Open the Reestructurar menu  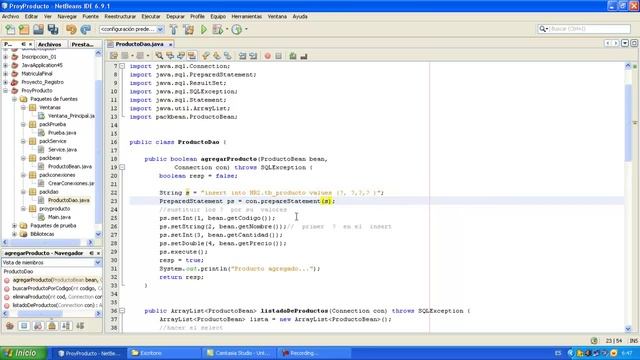(x=120, y=16)
